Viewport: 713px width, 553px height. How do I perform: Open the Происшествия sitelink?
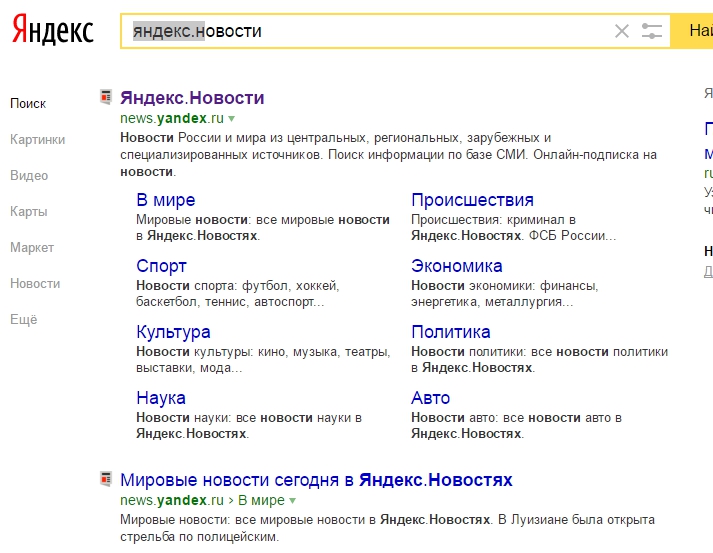(x=472, y=200)
